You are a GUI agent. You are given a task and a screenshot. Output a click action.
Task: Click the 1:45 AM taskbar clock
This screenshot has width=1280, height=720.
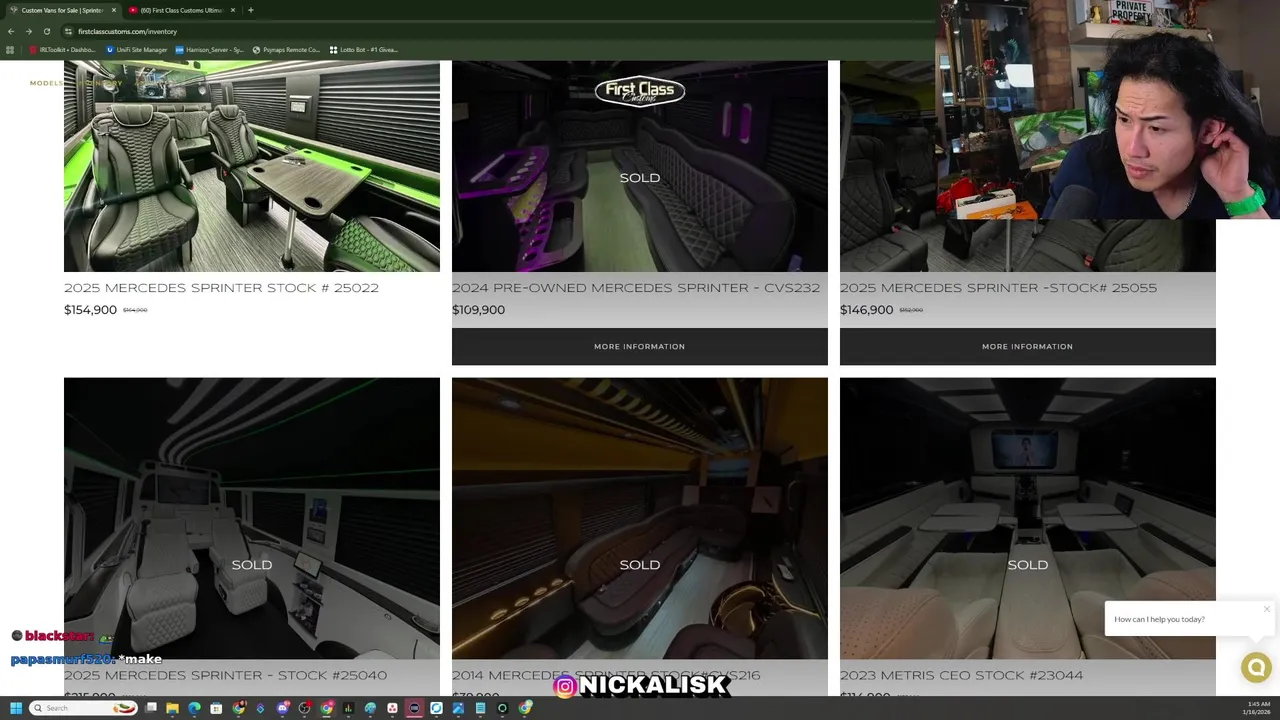click(x=1256, y=708)
